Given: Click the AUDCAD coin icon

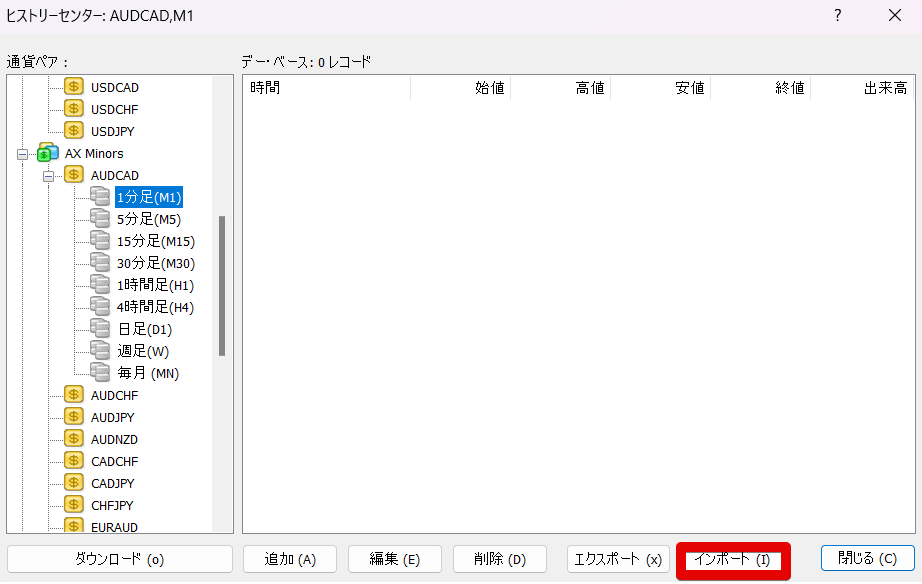Looking at the screenshot, I should [74, 175].
